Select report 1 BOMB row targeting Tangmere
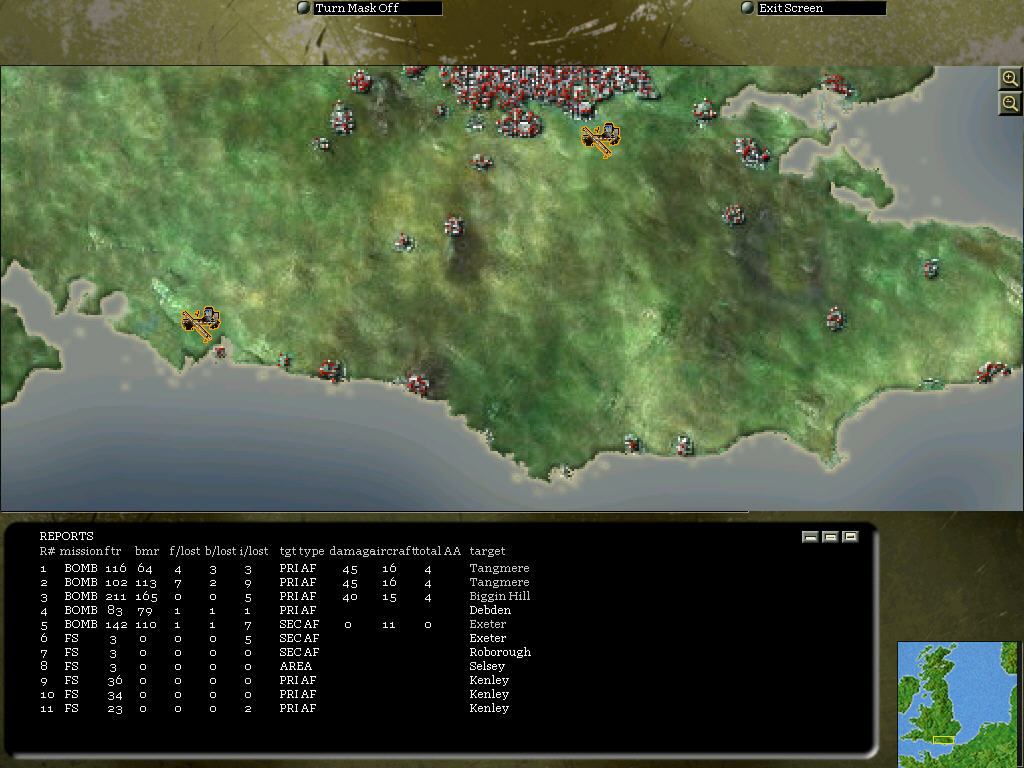This screenshot has height=768, width=1024. (x=285, y=568)
